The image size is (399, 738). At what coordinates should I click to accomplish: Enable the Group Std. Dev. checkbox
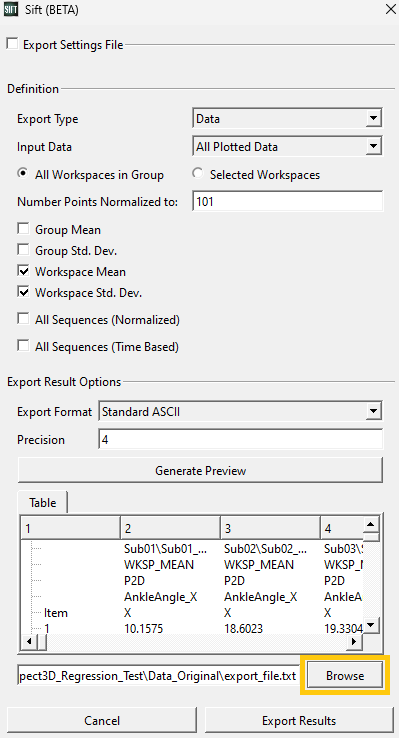pyautogui.click(x=23, y=249)
